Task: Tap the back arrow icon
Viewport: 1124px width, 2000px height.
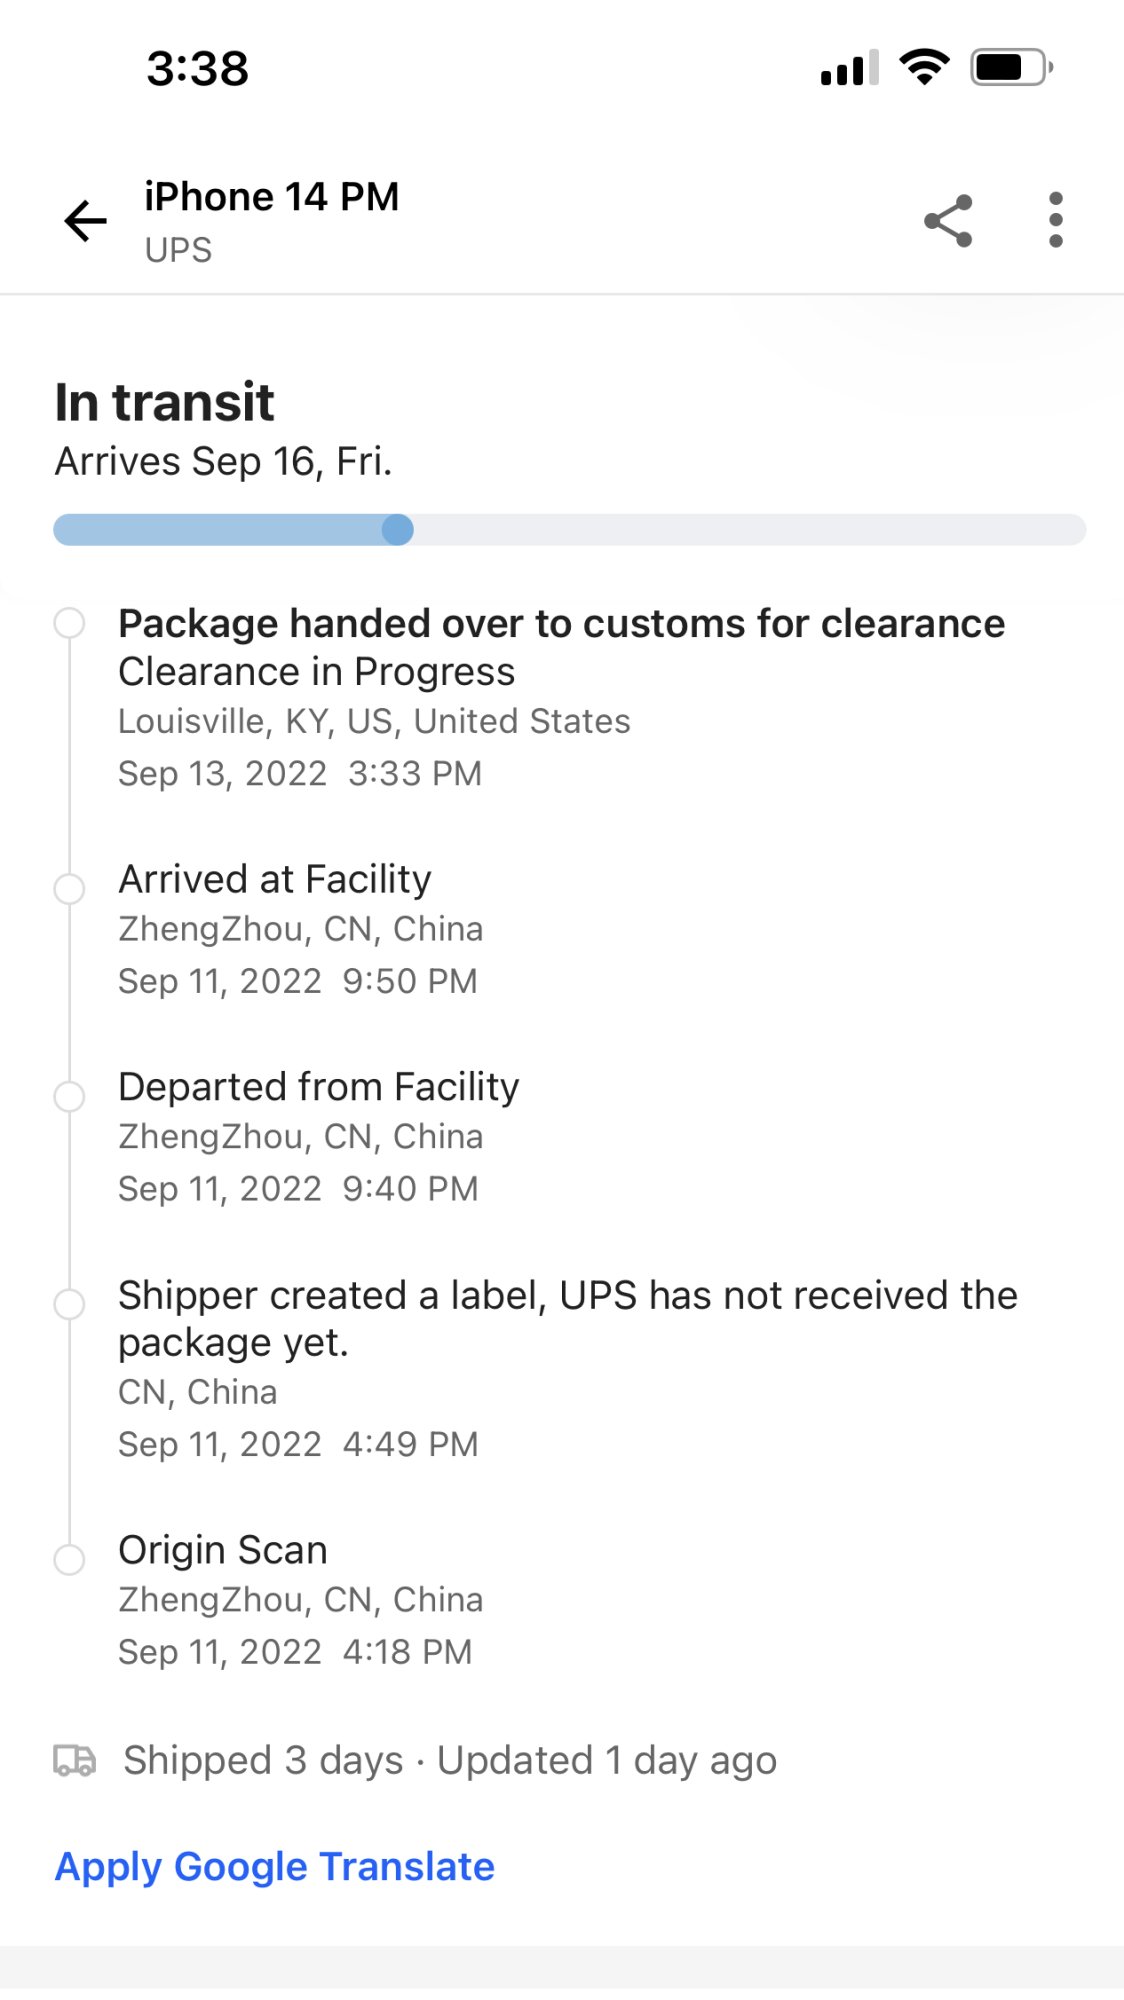Action: click(x=86, y=221)
